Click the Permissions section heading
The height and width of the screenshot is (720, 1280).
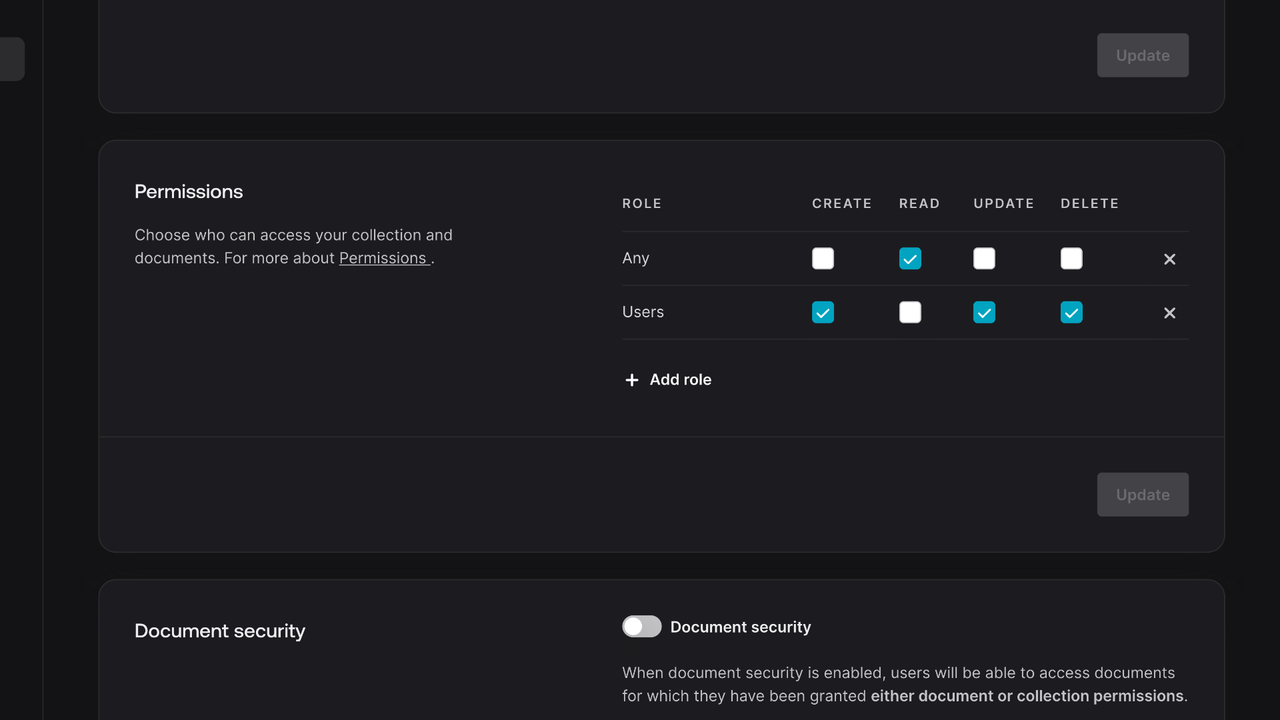coord(189,192)
